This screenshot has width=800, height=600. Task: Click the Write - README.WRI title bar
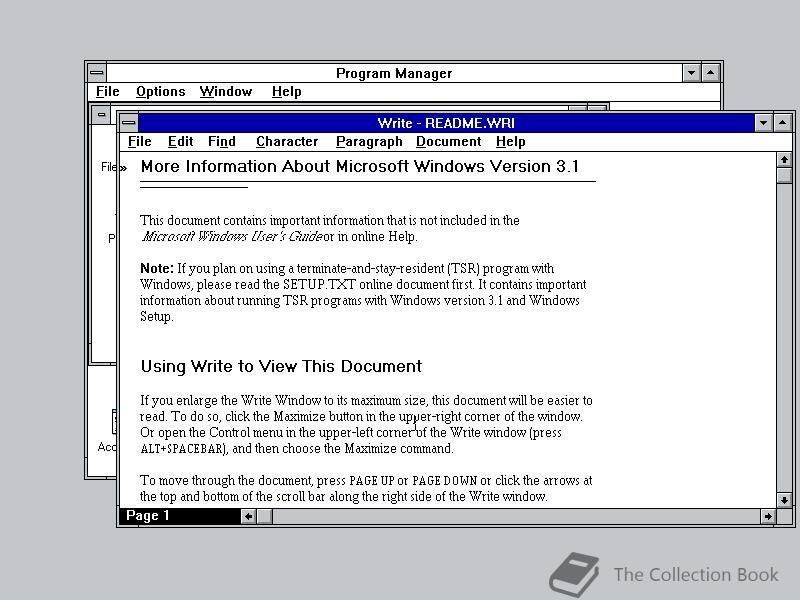click(446, 123)
